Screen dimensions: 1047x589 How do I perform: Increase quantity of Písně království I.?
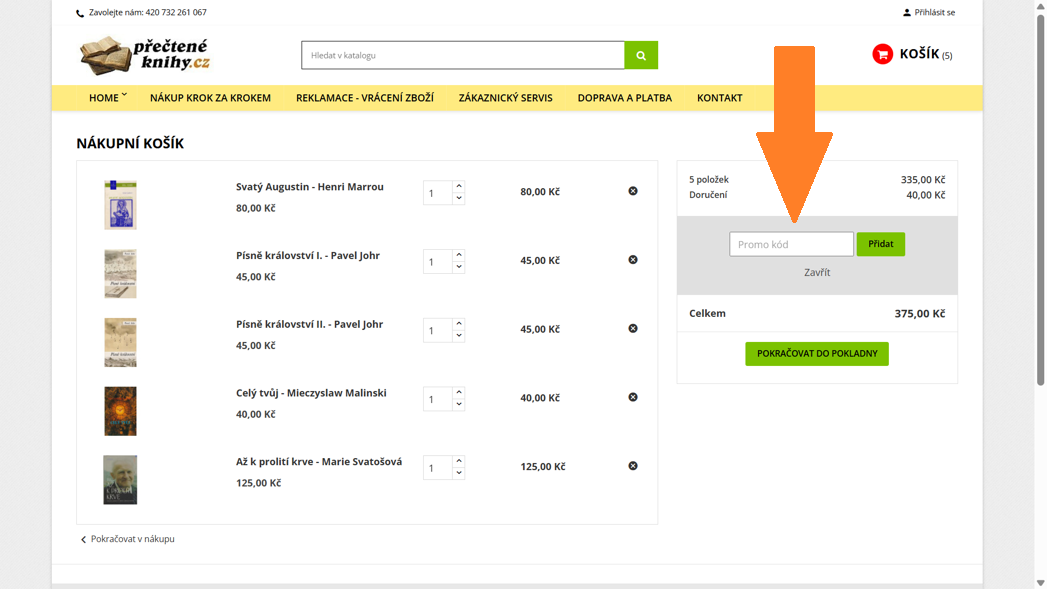point(459,255)
